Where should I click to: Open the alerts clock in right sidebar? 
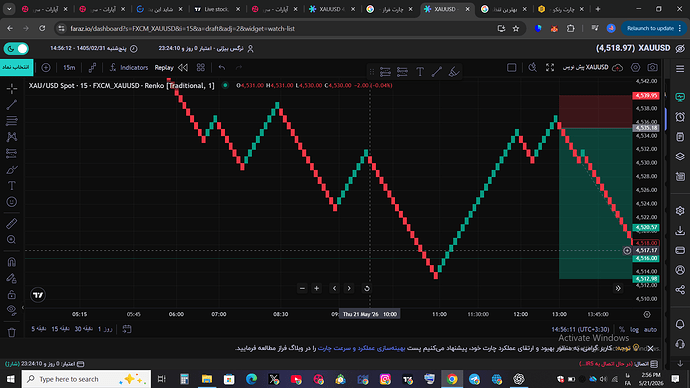[x=680, y=117]
